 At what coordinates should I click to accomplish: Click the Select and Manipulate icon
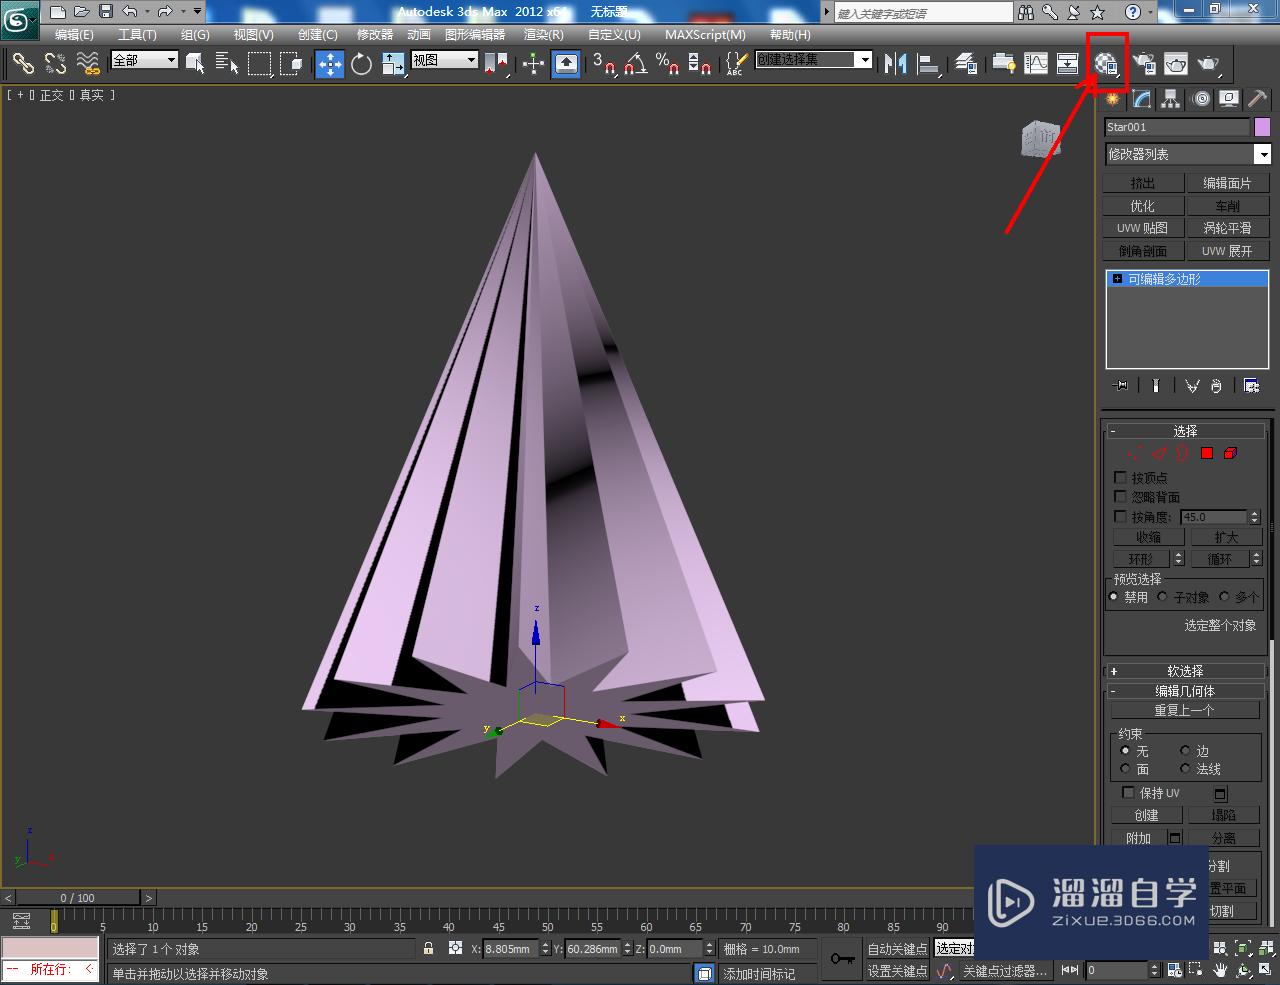(534, 64)
